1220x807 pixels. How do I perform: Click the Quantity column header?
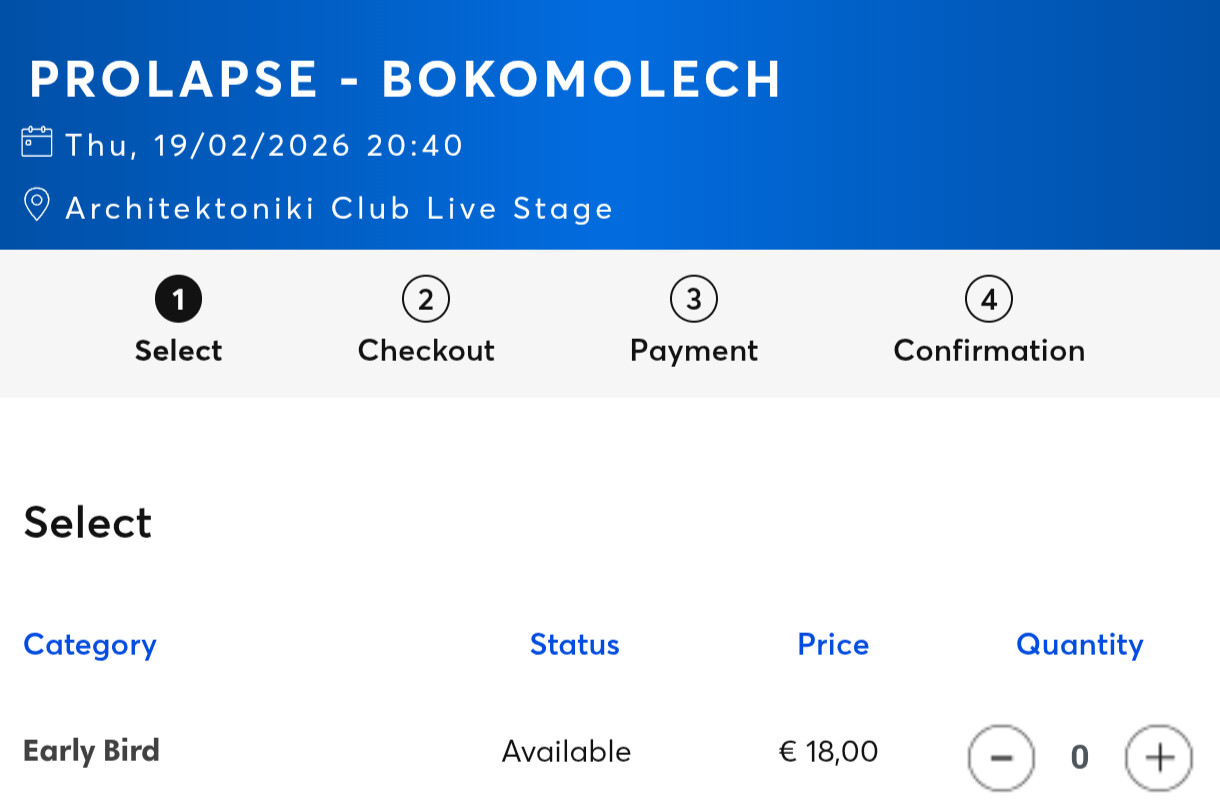click(x=1080, y=645)
